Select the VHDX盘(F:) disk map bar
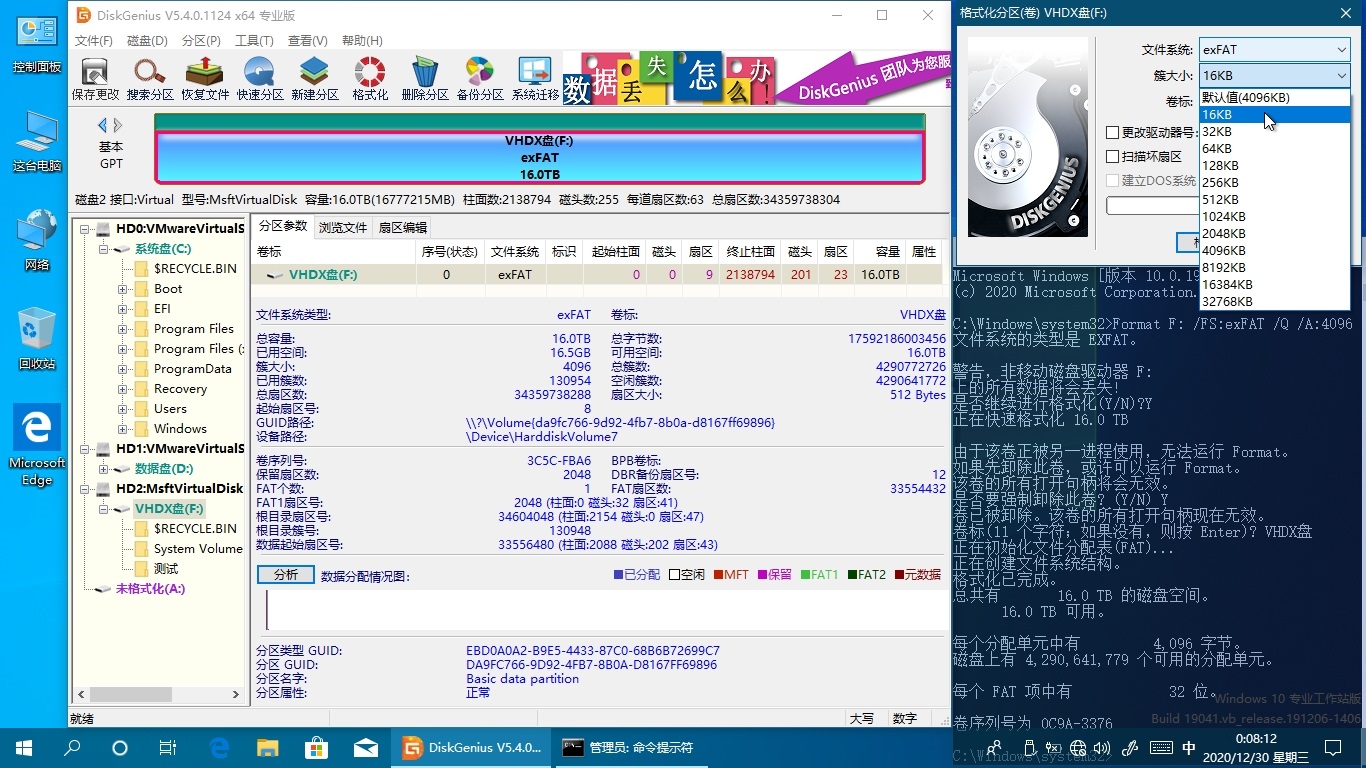 (x=539, y=158)
